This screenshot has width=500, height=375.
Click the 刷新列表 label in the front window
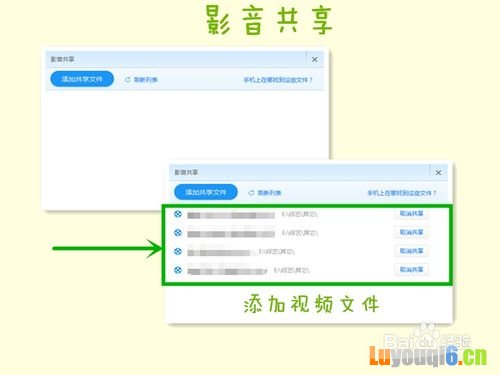[269, 193]
